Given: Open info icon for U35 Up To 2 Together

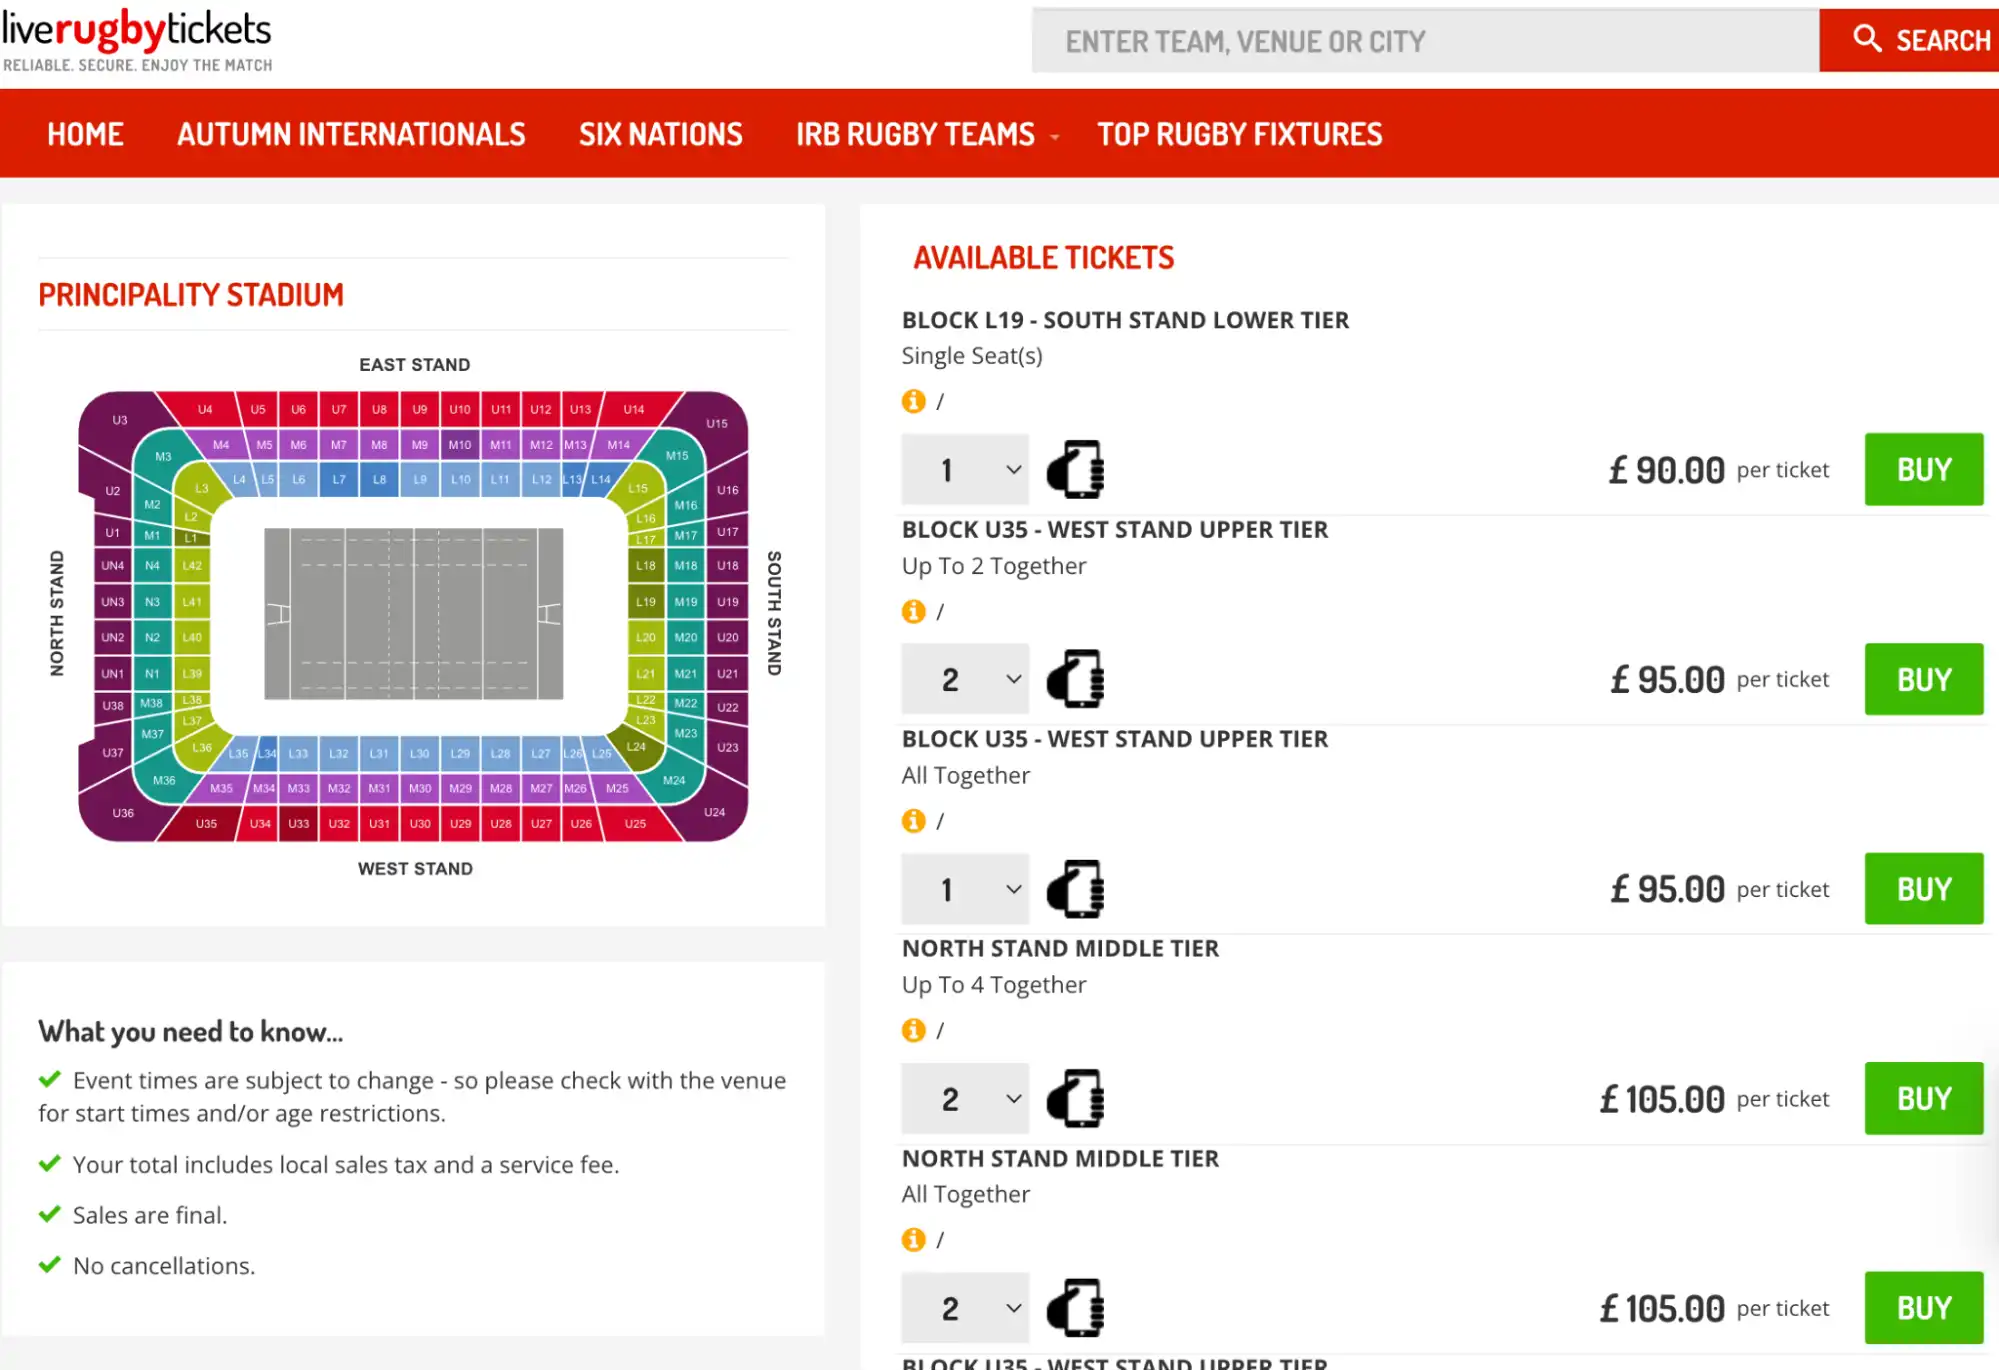Looking at the screenshot, I should click(911, 610).
